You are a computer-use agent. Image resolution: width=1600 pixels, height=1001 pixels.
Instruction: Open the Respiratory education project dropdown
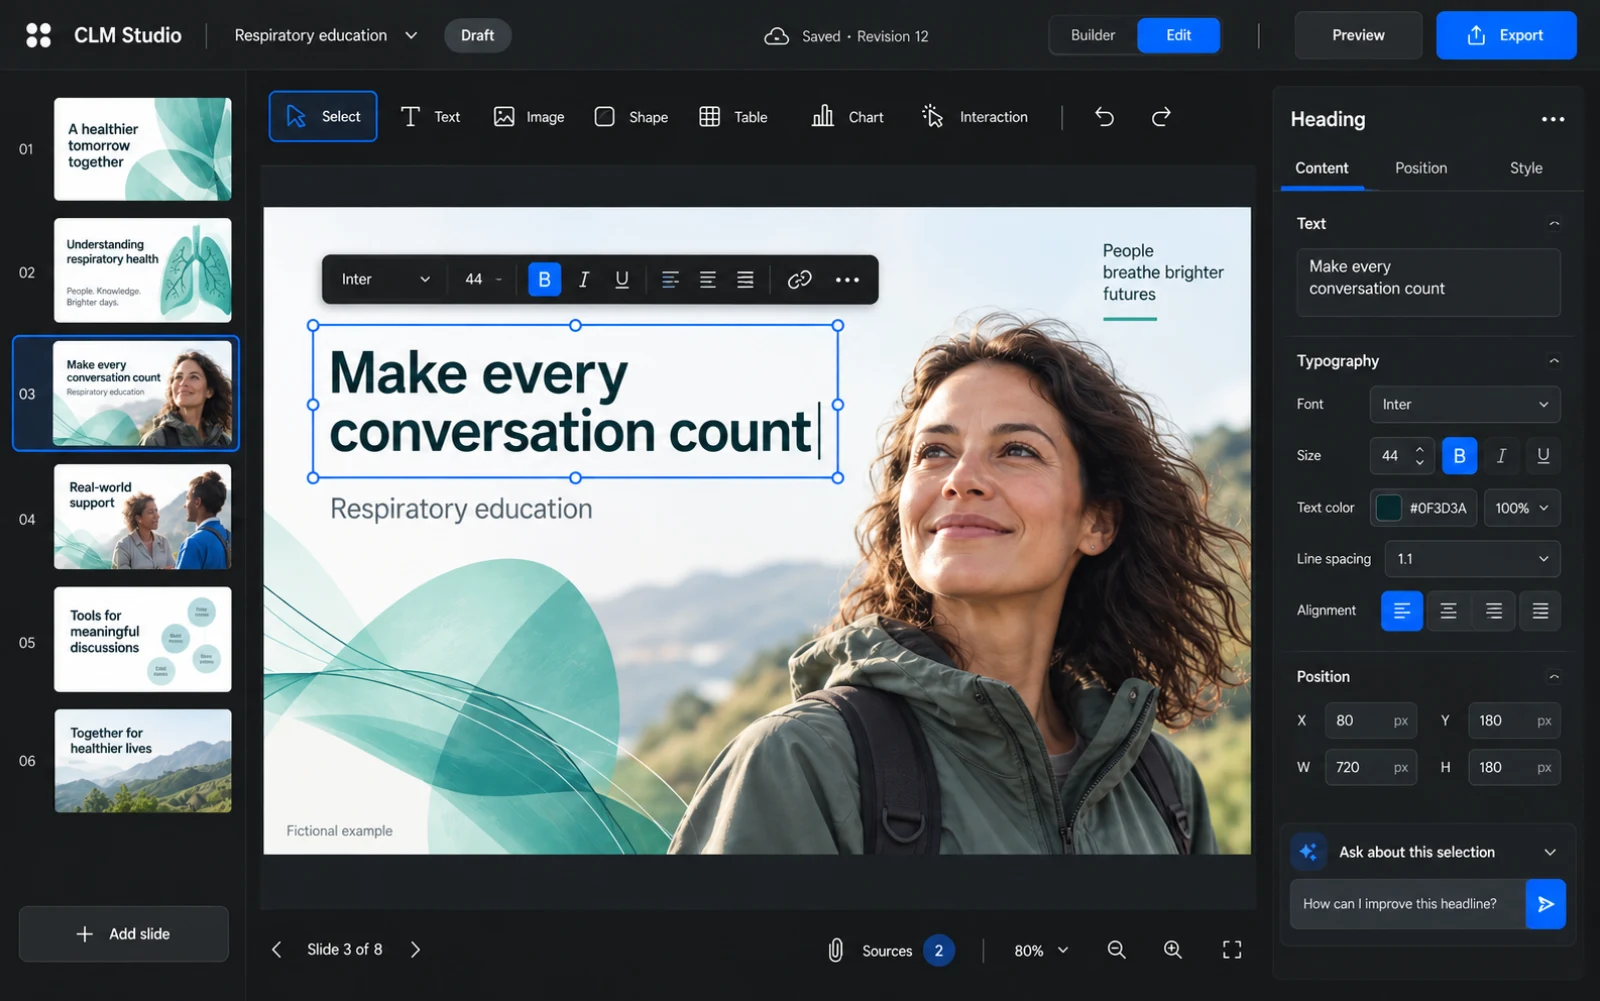point(326,36)
